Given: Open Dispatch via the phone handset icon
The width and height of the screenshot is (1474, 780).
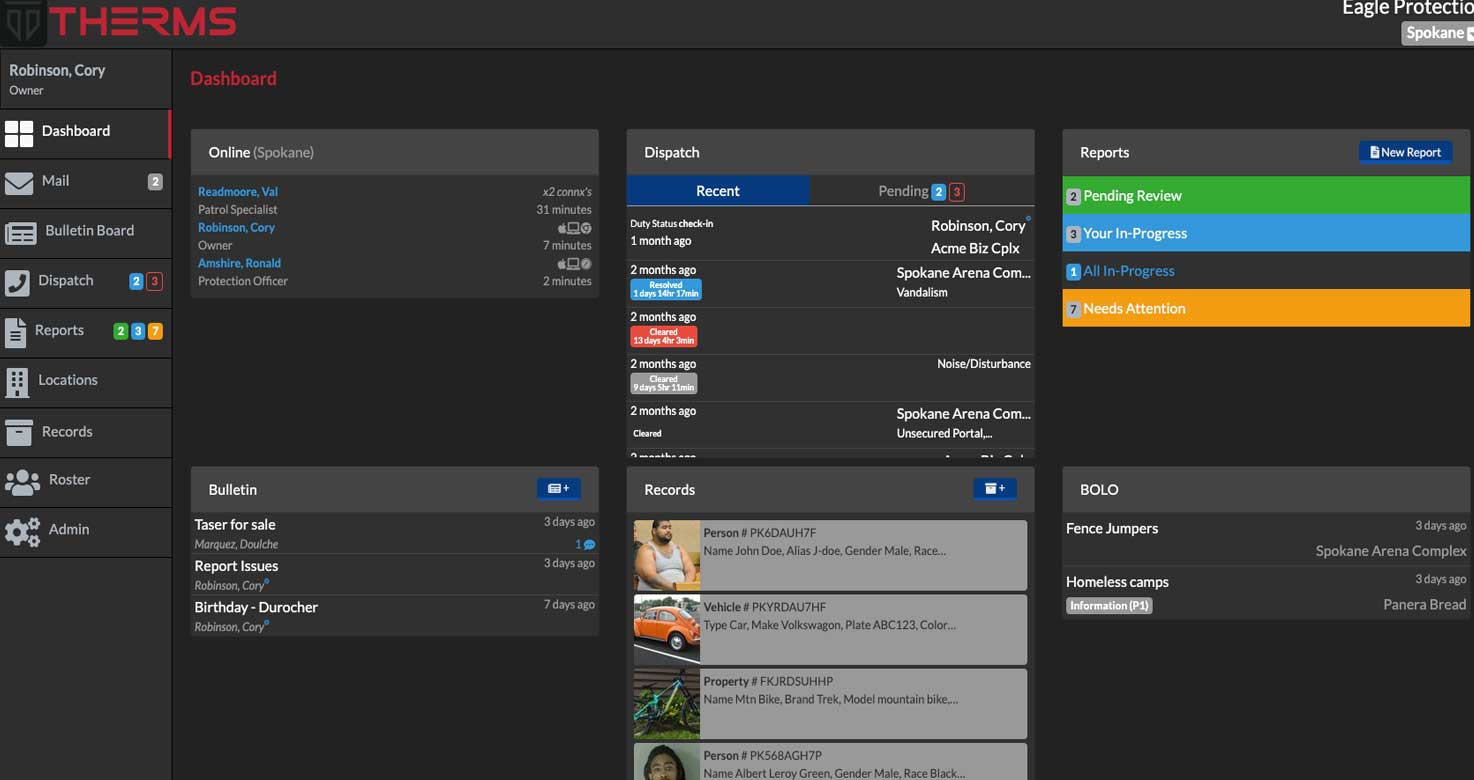Looking at the screenshot, I should click(19, 281).
